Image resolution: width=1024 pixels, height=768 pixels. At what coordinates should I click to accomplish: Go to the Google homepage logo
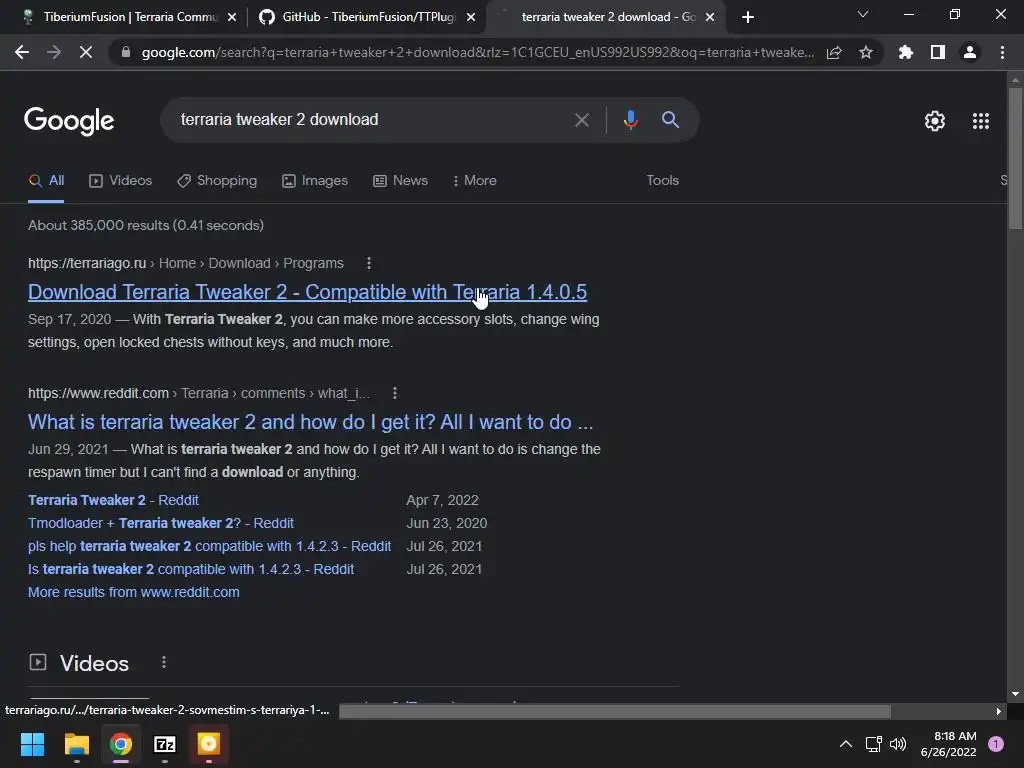tap(69, 121)
